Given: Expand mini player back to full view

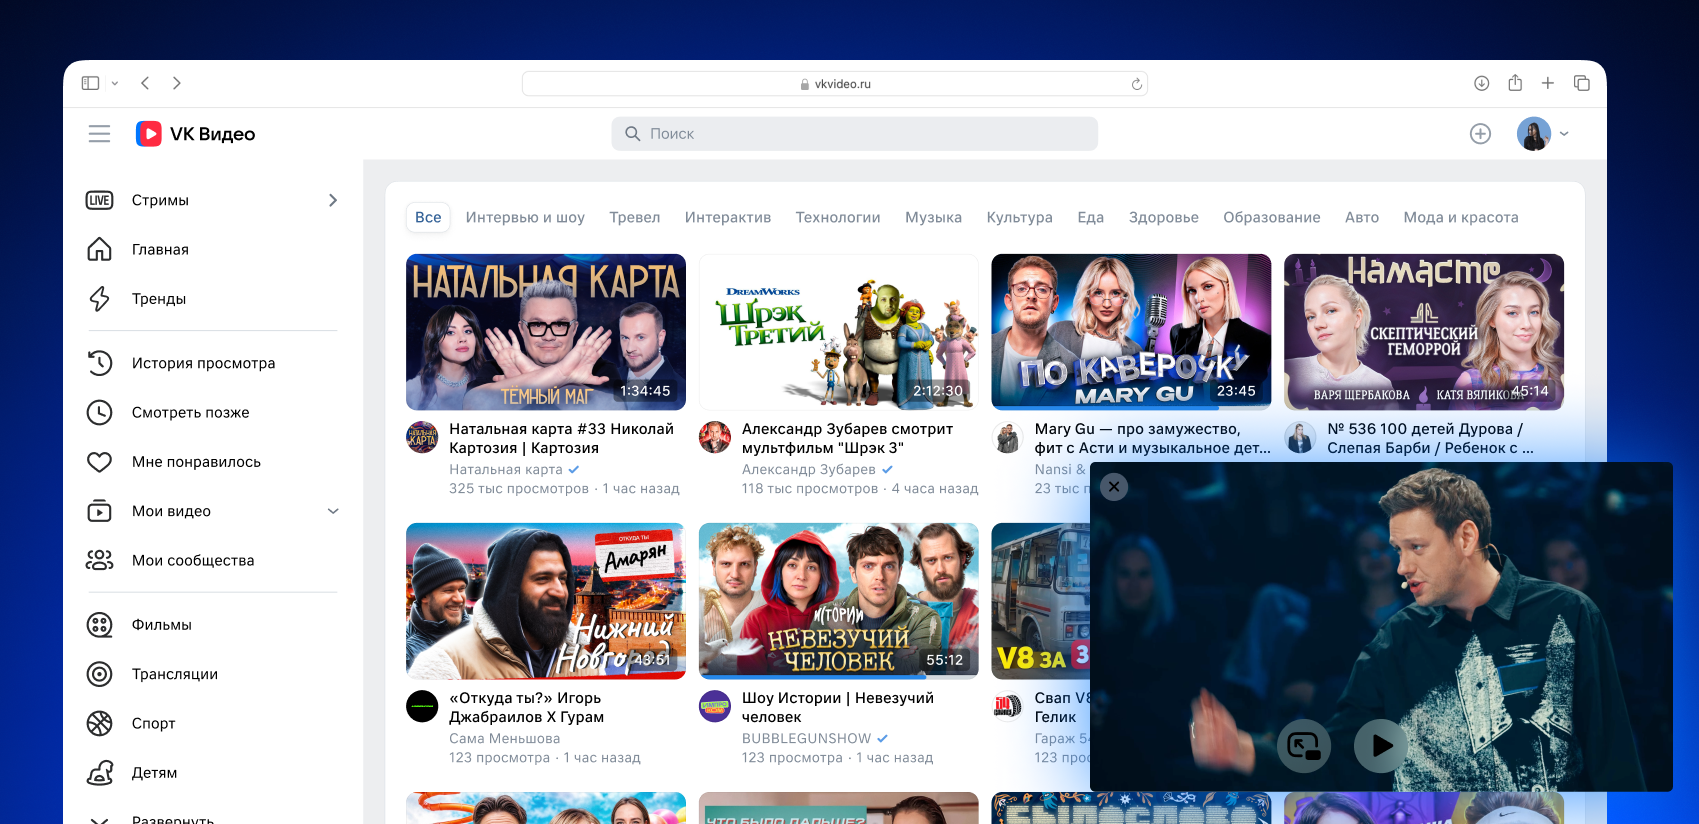Looking at the screenshot, I should click(1304, 746).
